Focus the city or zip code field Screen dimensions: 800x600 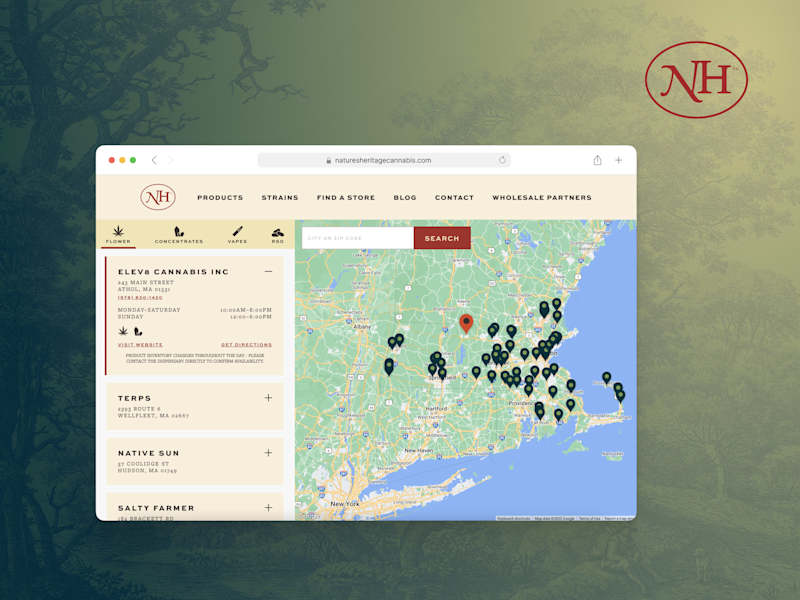[x=358, y=238]
